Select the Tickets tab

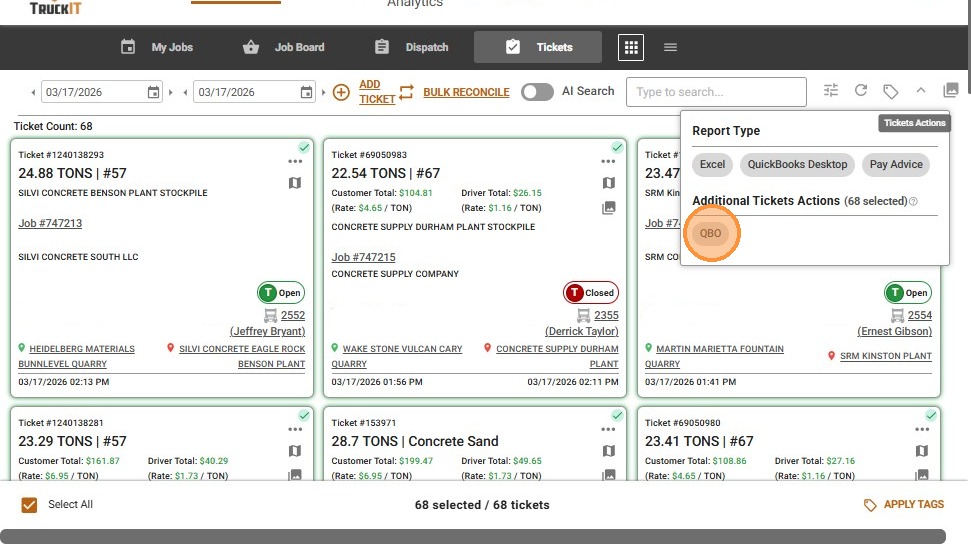point(538,47)
